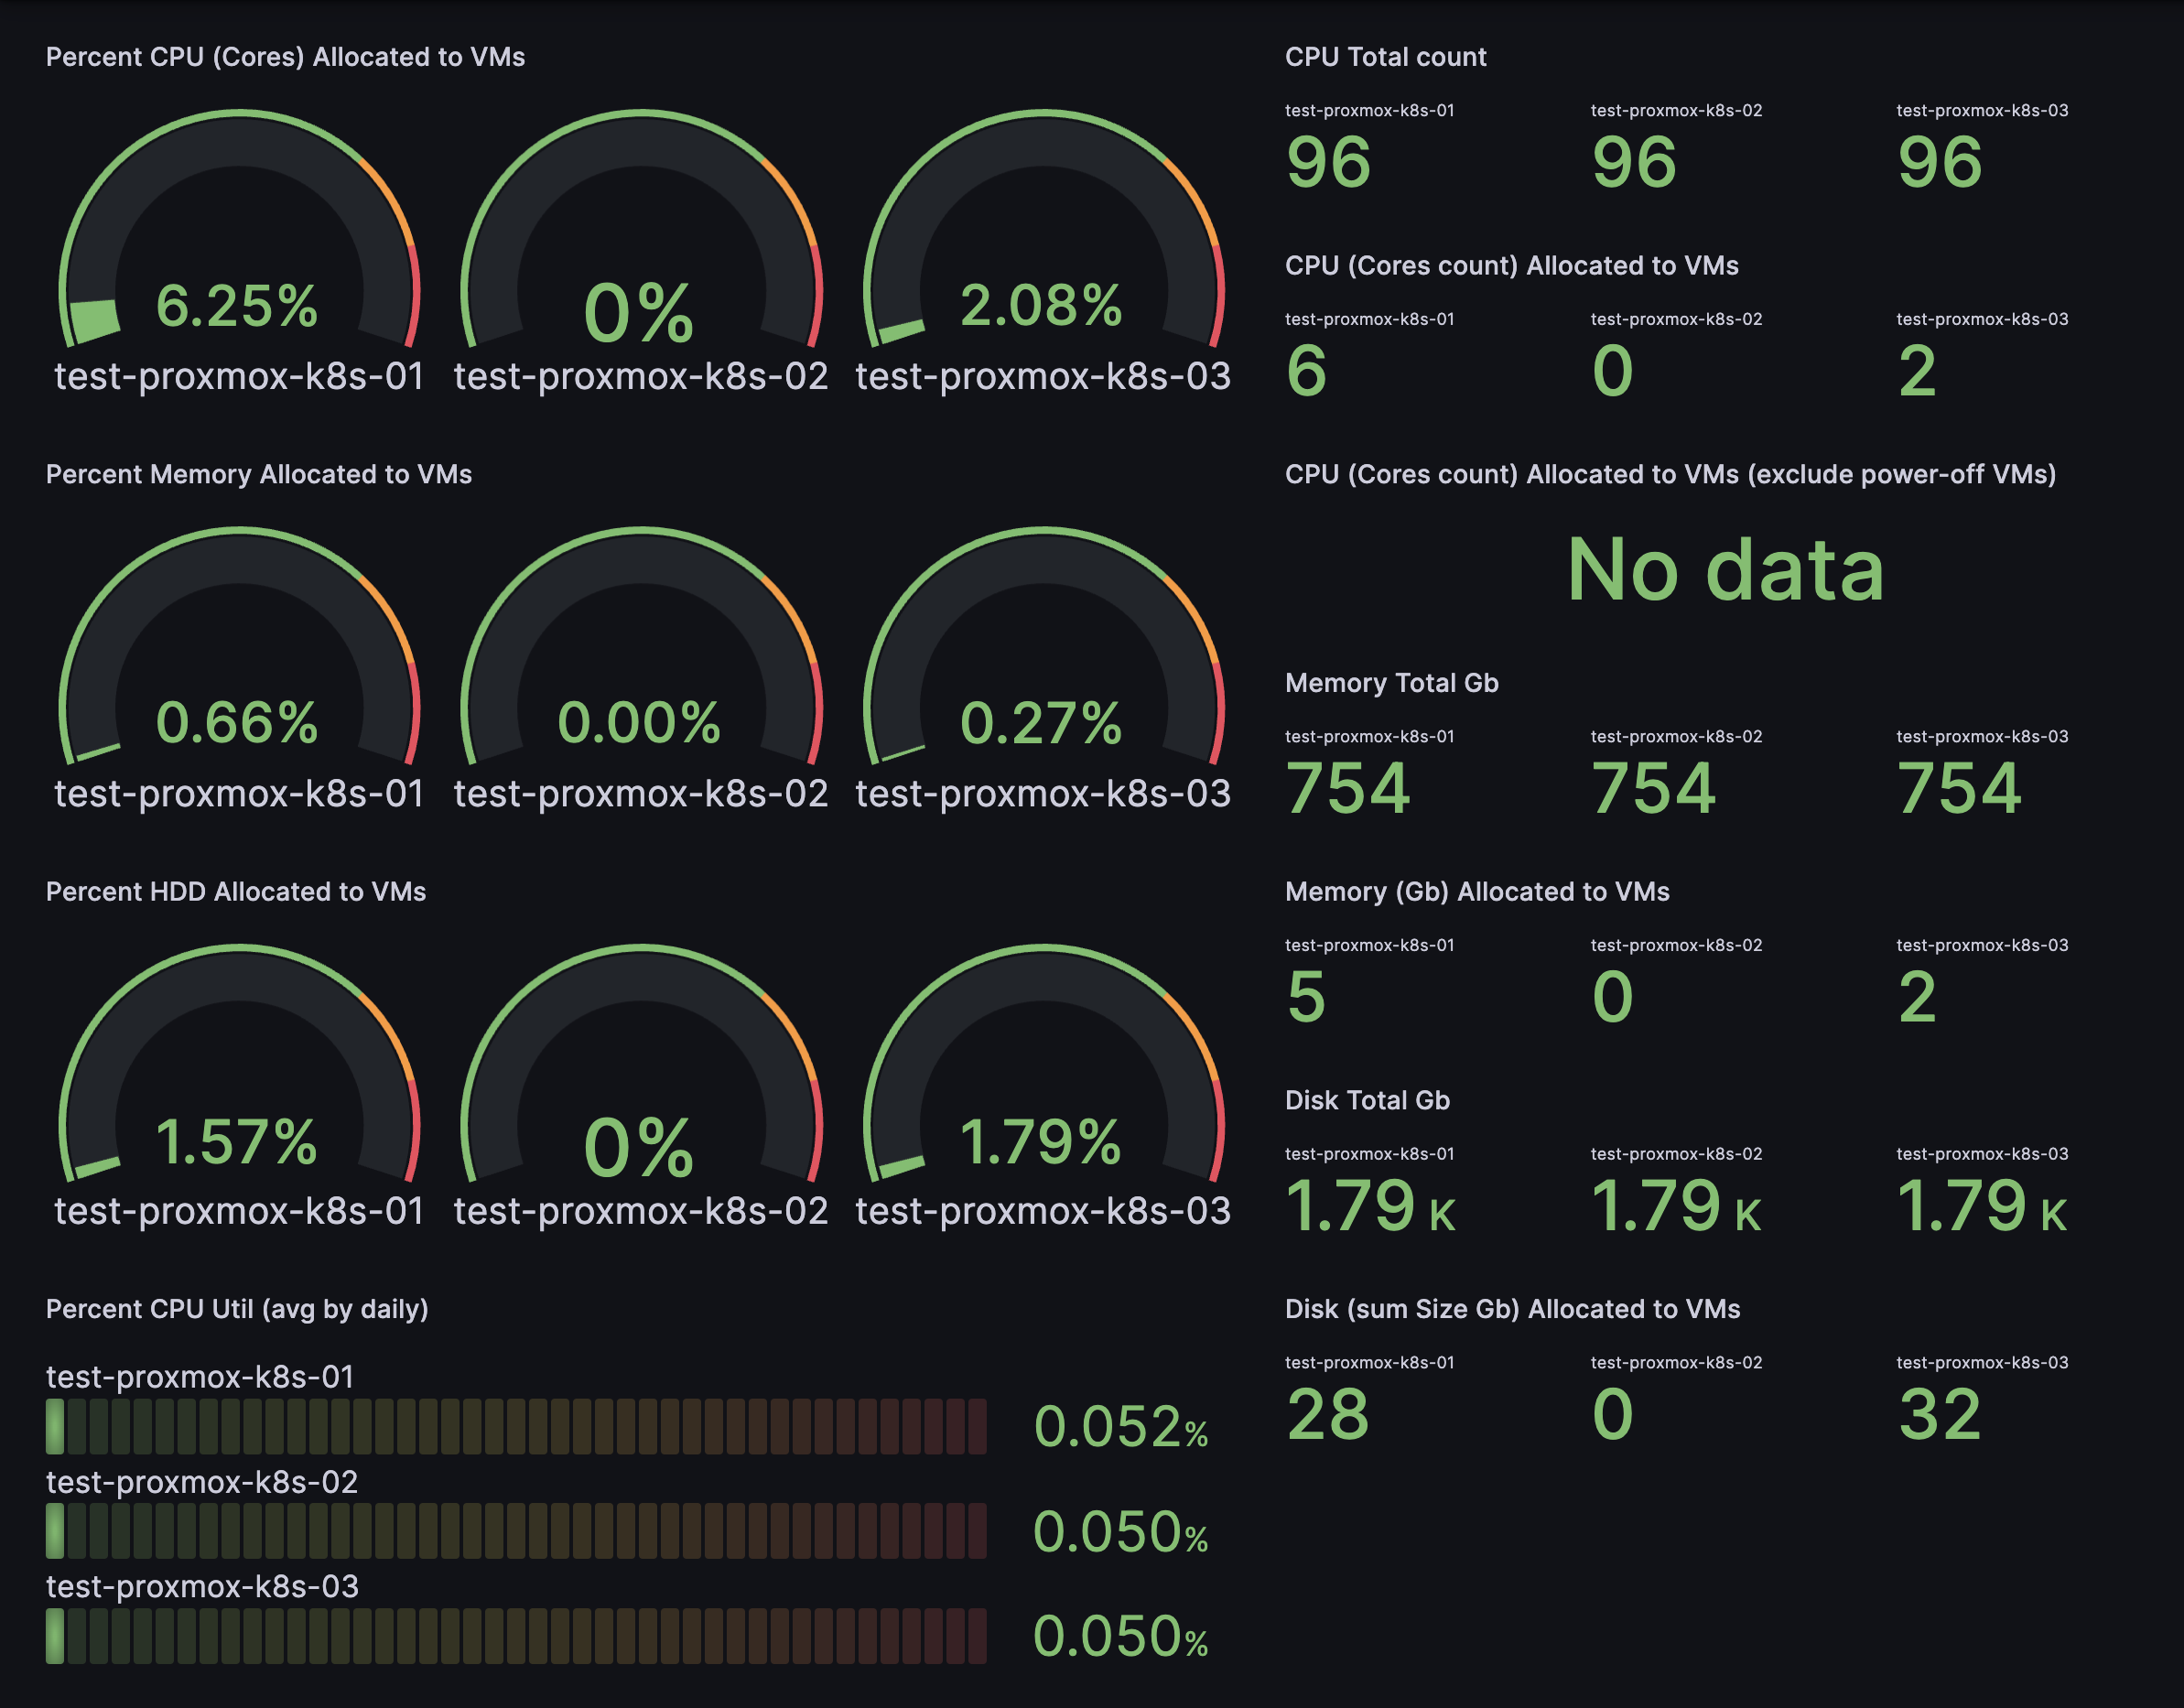Viewport: 2184px width, 1708px height.
Task: Click the No data message
Action: (1725, 570)
